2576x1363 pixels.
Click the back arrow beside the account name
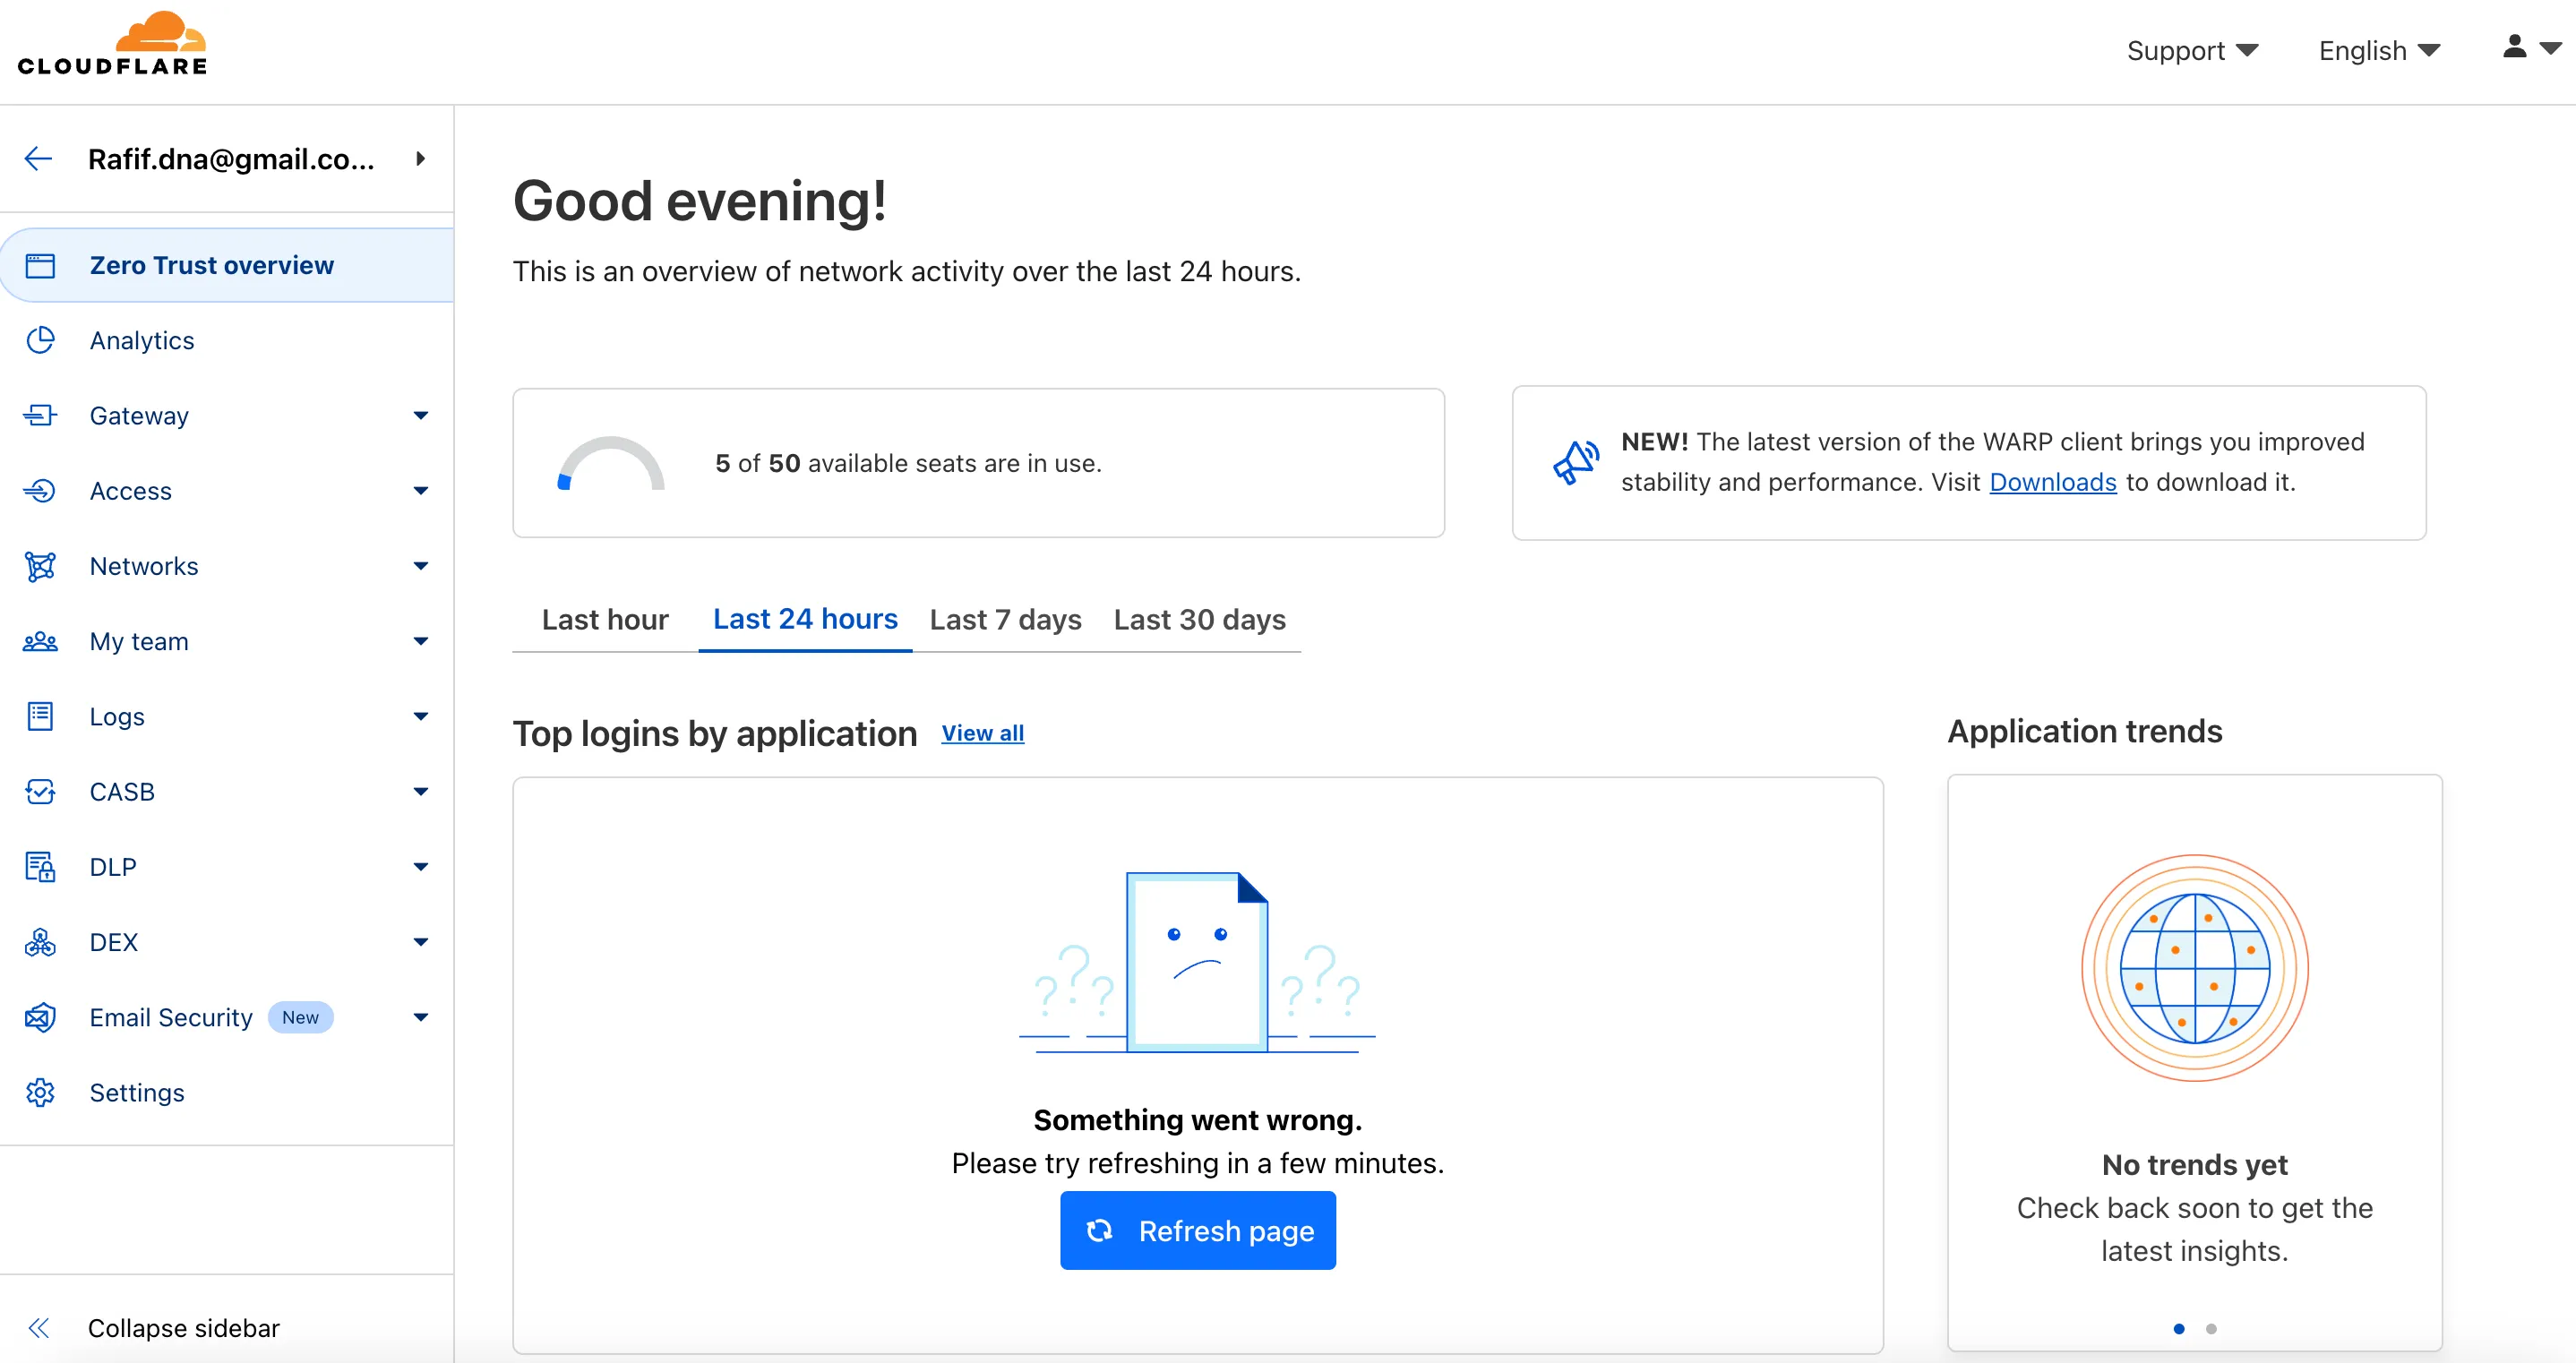(x=38, y=159)
